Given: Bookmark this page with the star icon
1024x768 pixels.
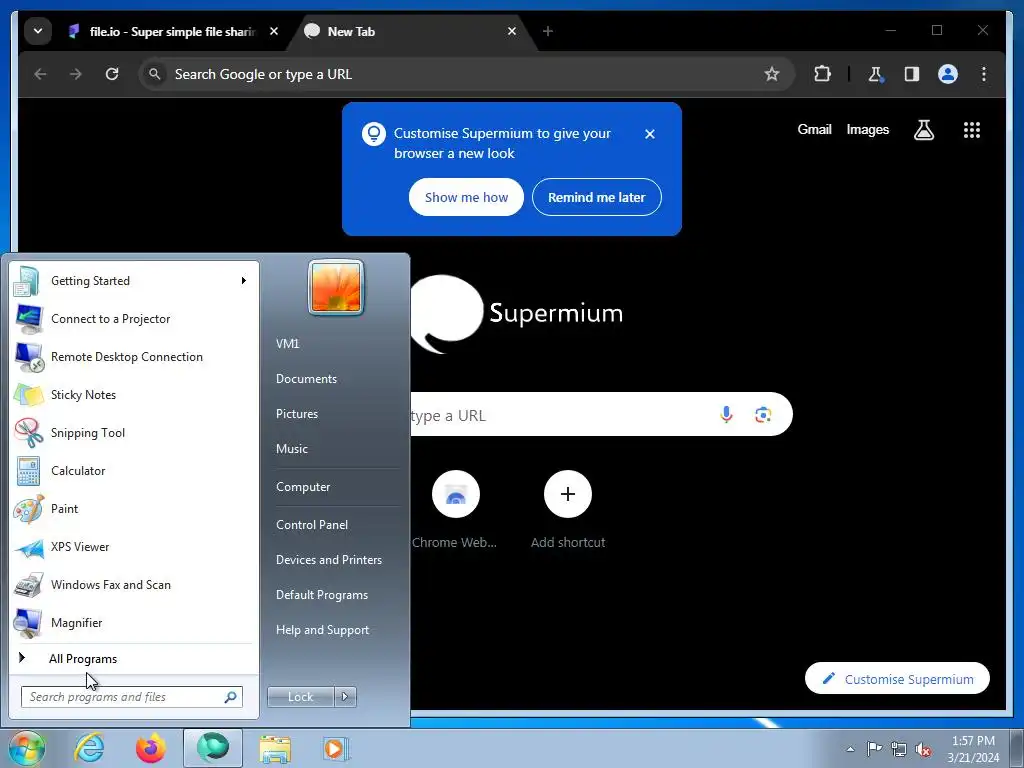Looking at the screenshot, I should 772,74.
